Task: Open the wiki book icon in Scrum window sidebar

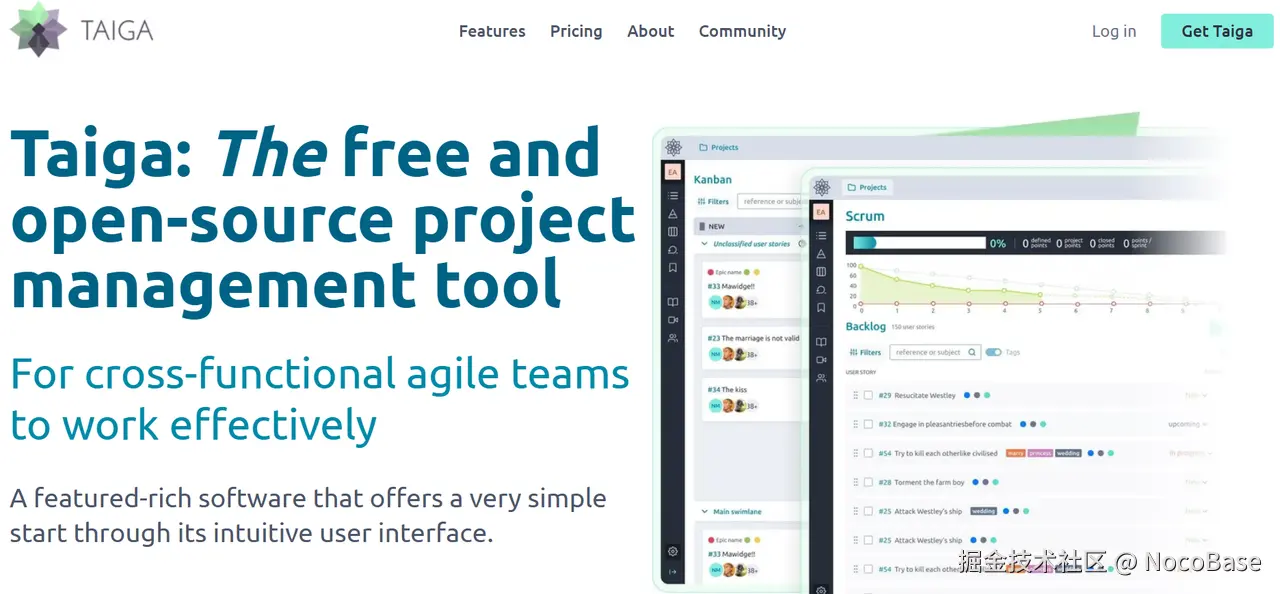Action: tap(821, 342)
